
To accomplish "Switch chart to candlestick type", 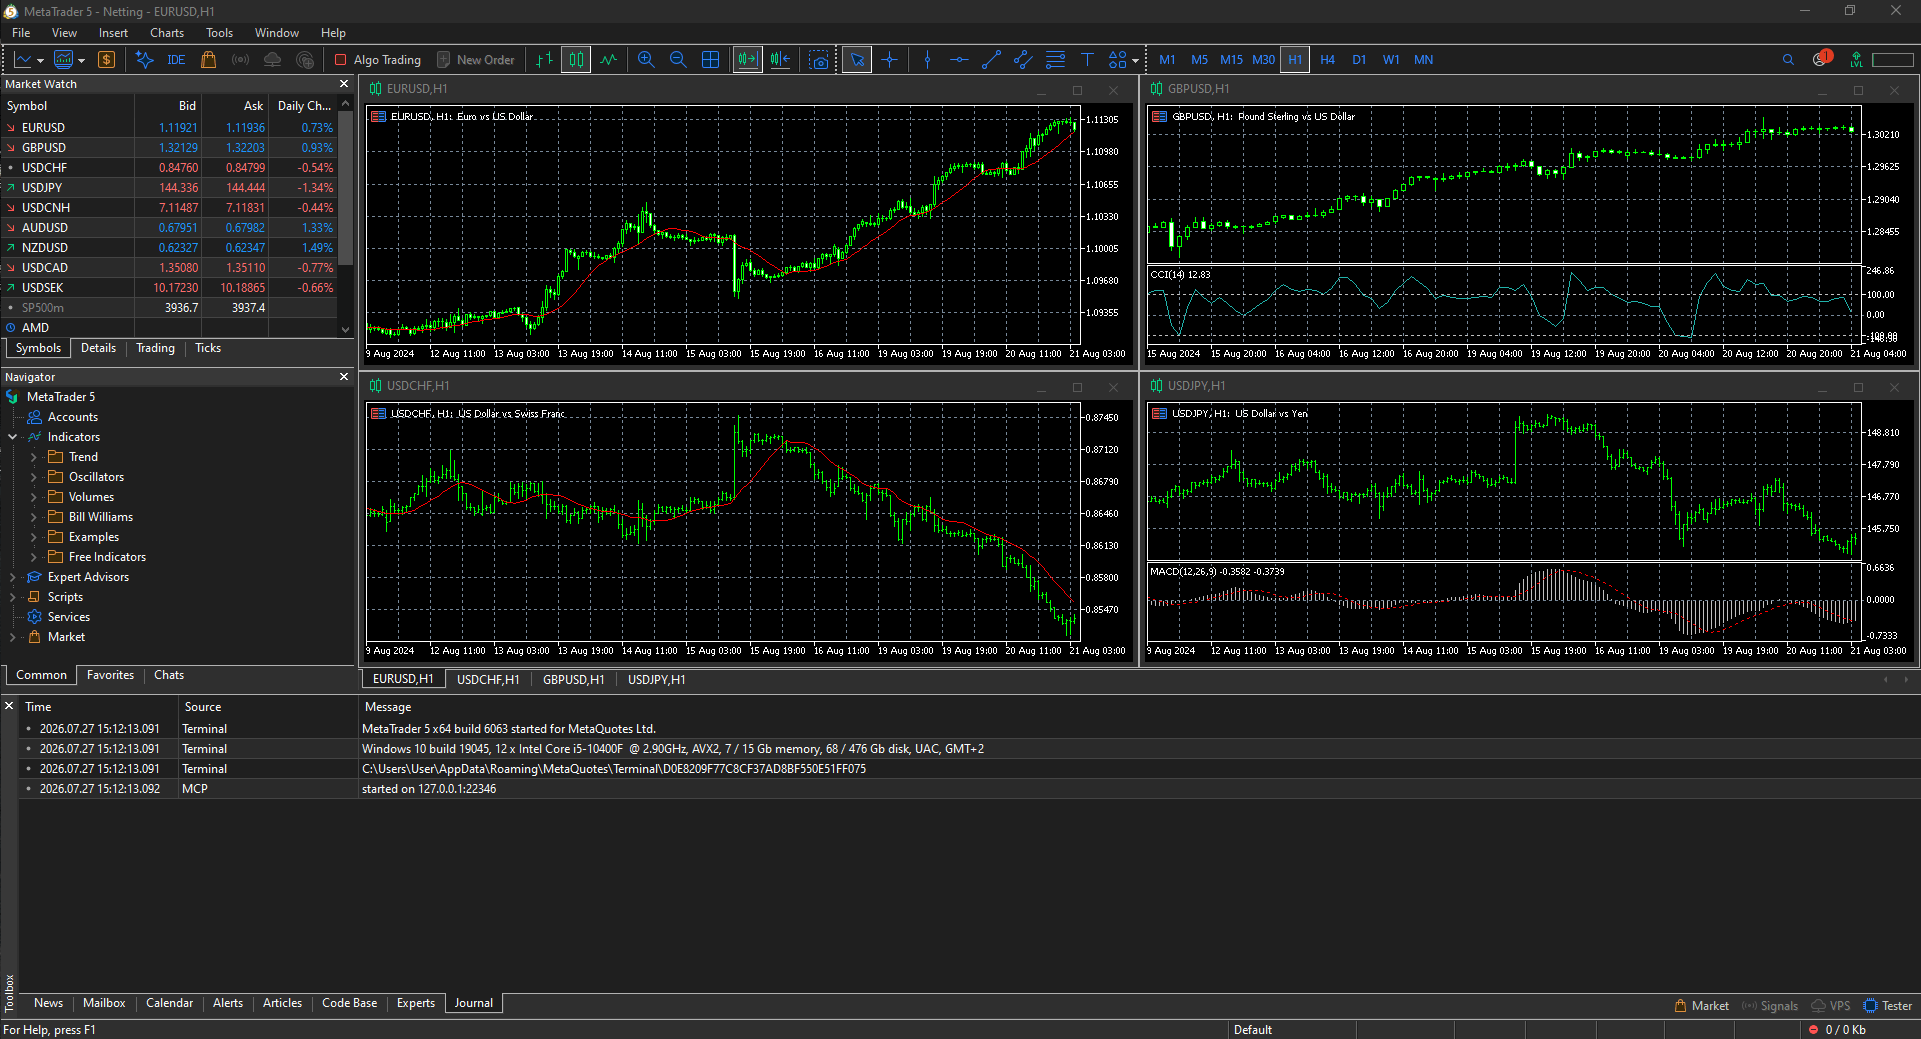I will click(576, 60).
